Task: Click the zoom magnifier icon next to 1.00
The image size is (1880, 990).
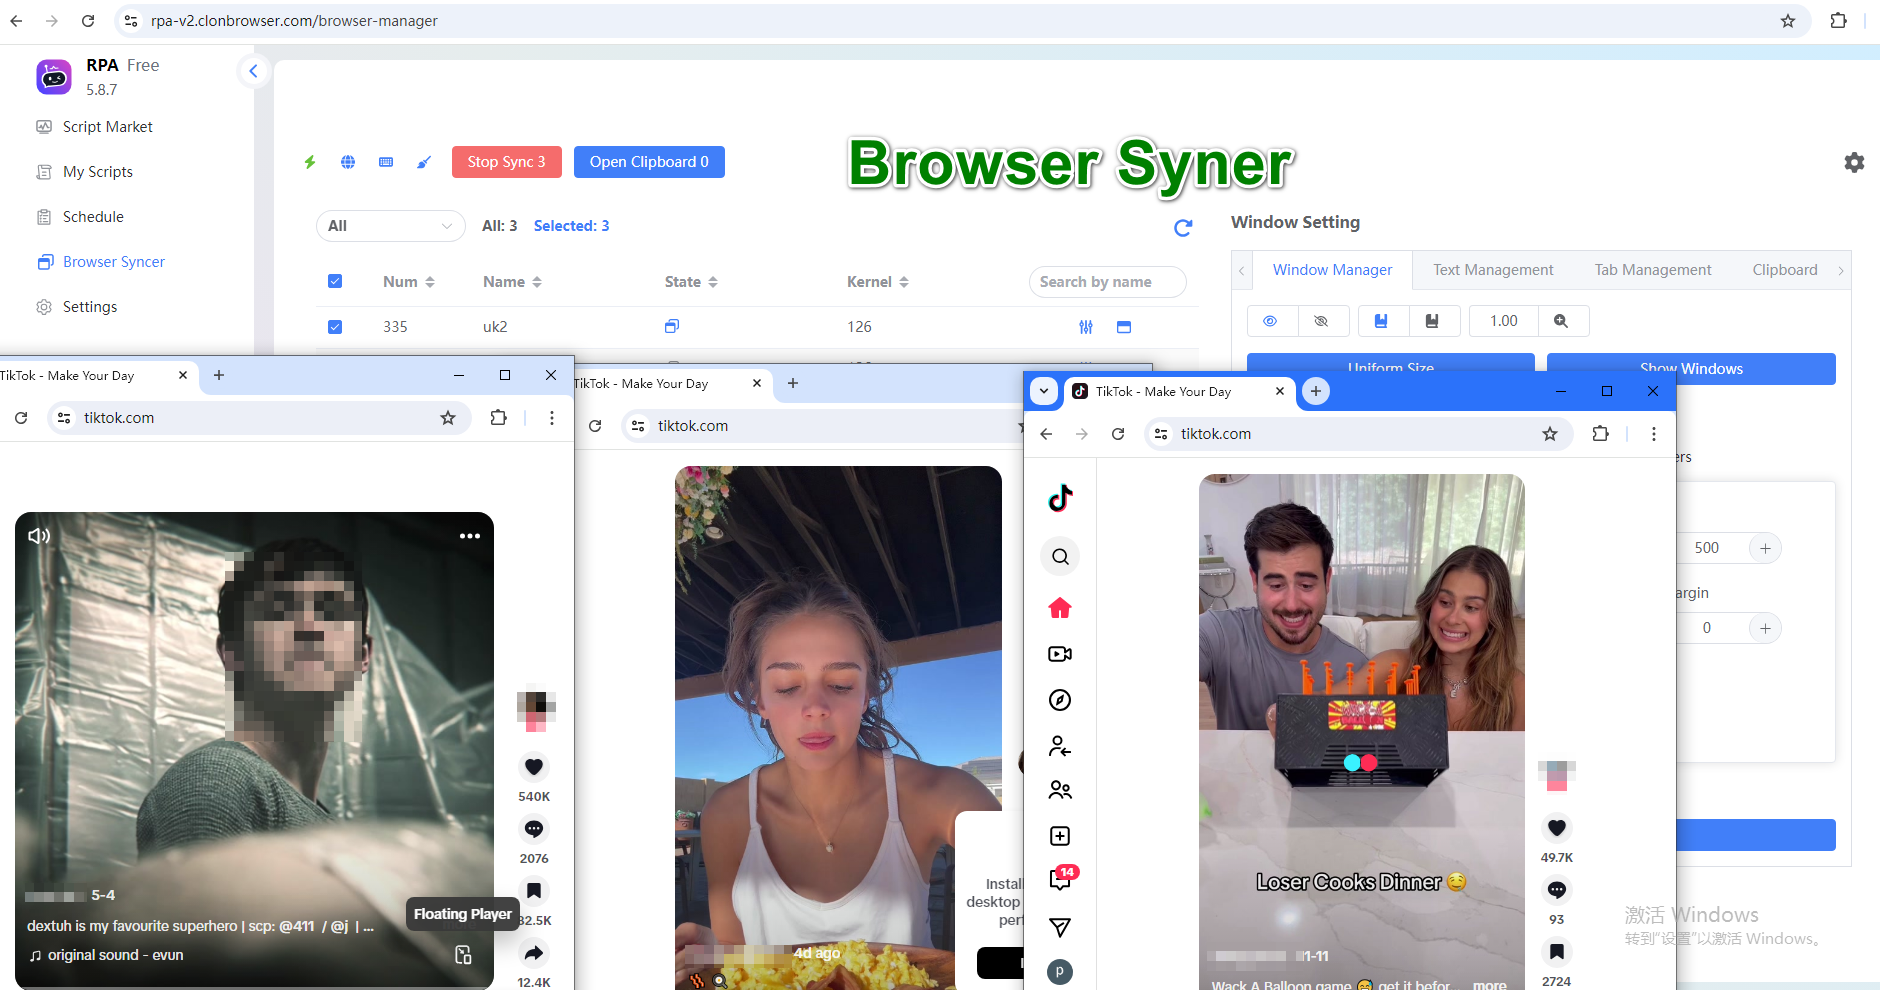Action: tap(1562, 321)
